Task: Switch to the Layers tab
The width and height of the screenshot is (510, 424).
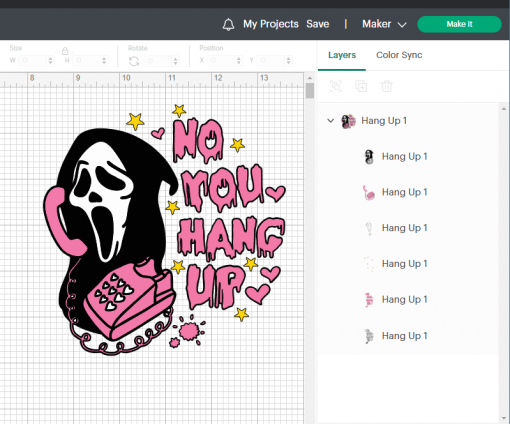Action: (342, 55)
